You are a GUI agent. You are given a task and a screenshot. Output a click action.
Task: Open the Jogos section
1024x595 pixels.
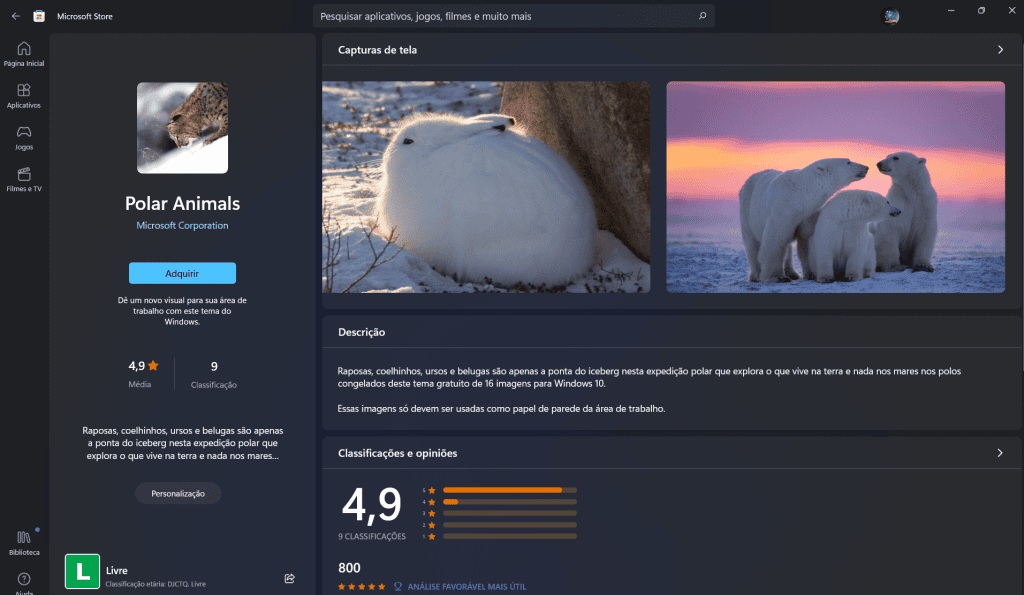click(24, 138)
